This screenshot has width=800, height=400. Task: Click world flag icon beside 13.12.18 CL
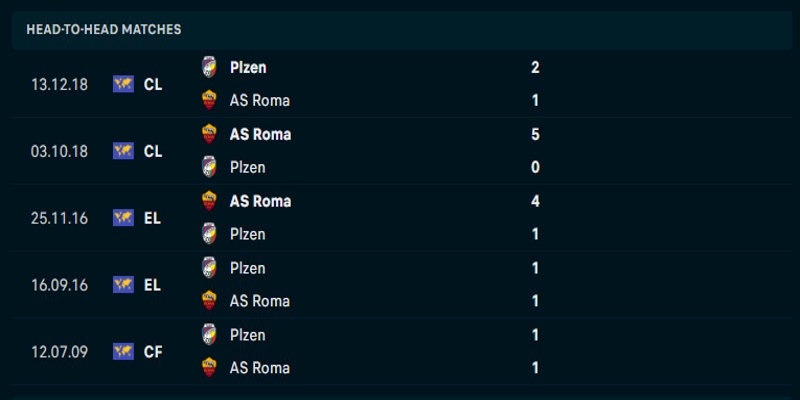pos(123,84)
